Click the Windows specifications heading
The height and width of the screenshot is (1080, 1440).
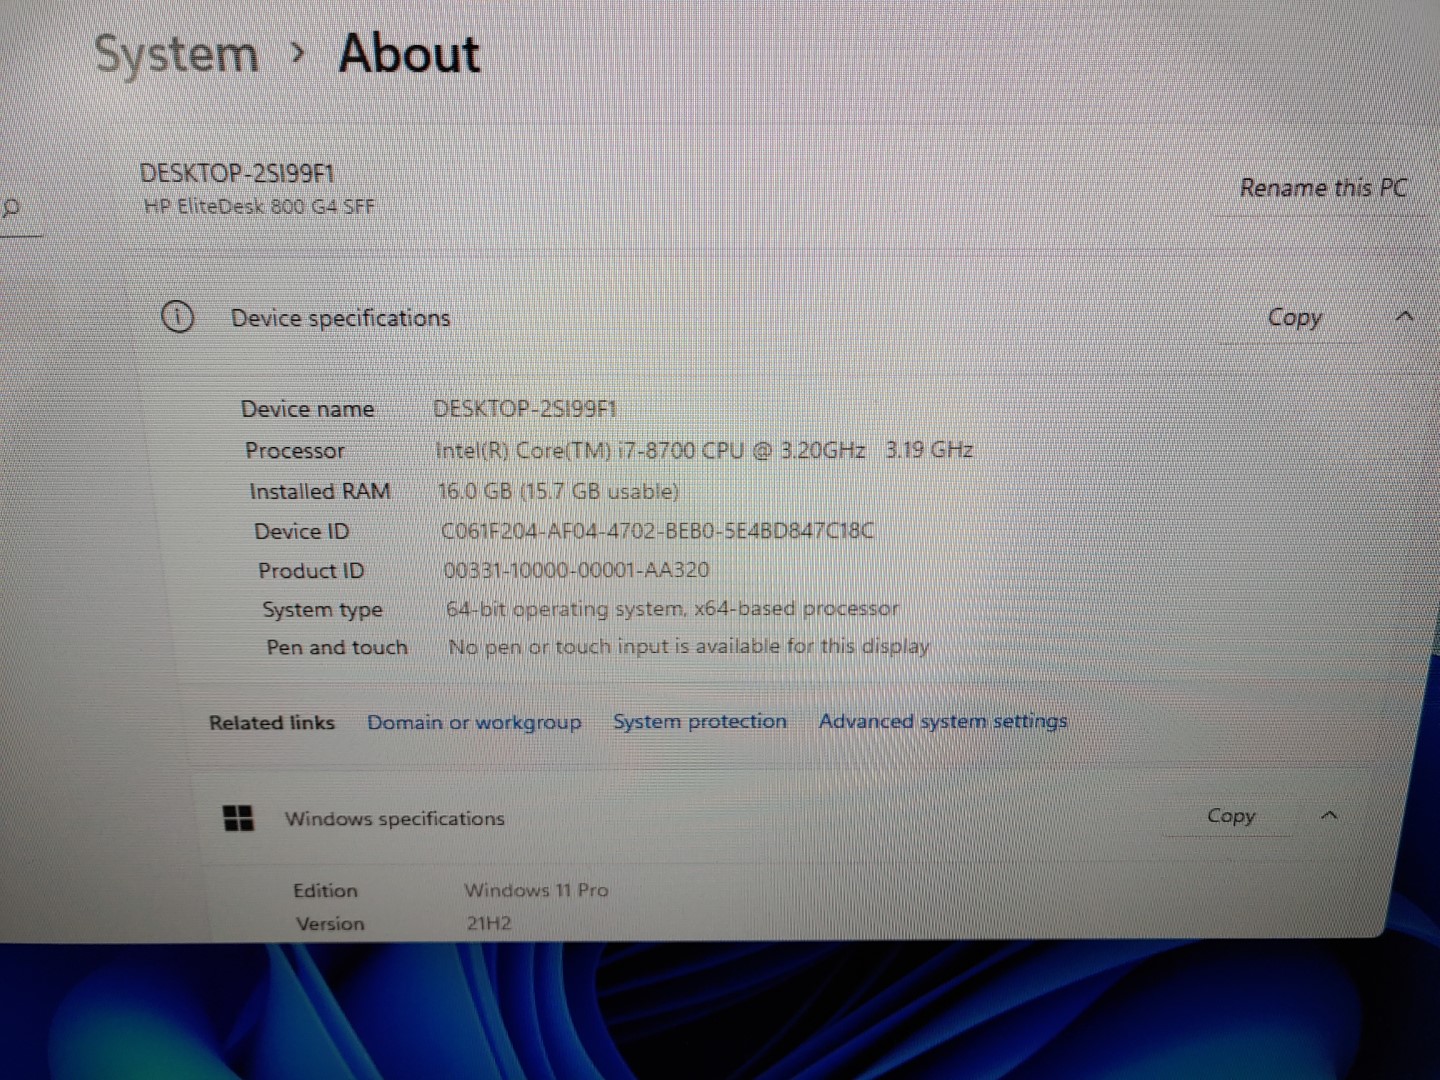point(394,818)
